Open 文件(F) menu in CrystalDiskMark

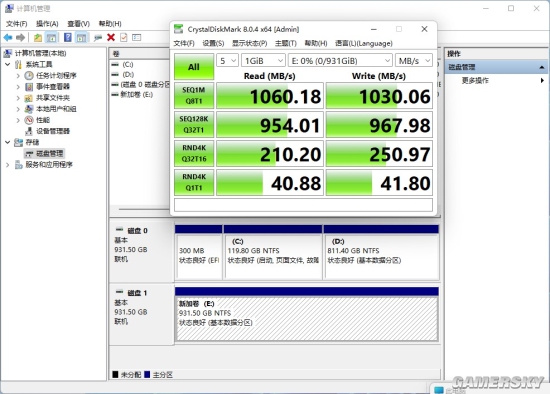pos(184,43)
